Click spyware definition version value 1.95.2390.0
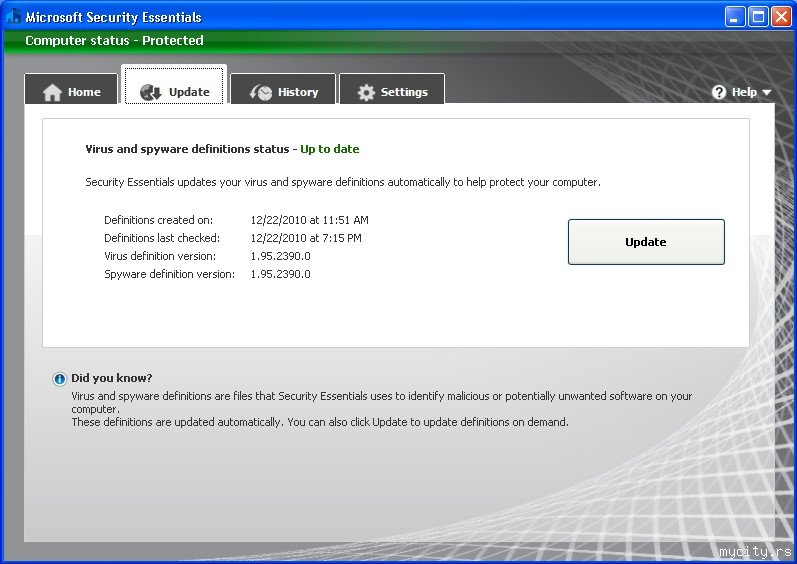797x564 pixels. [x=280, y=274]
